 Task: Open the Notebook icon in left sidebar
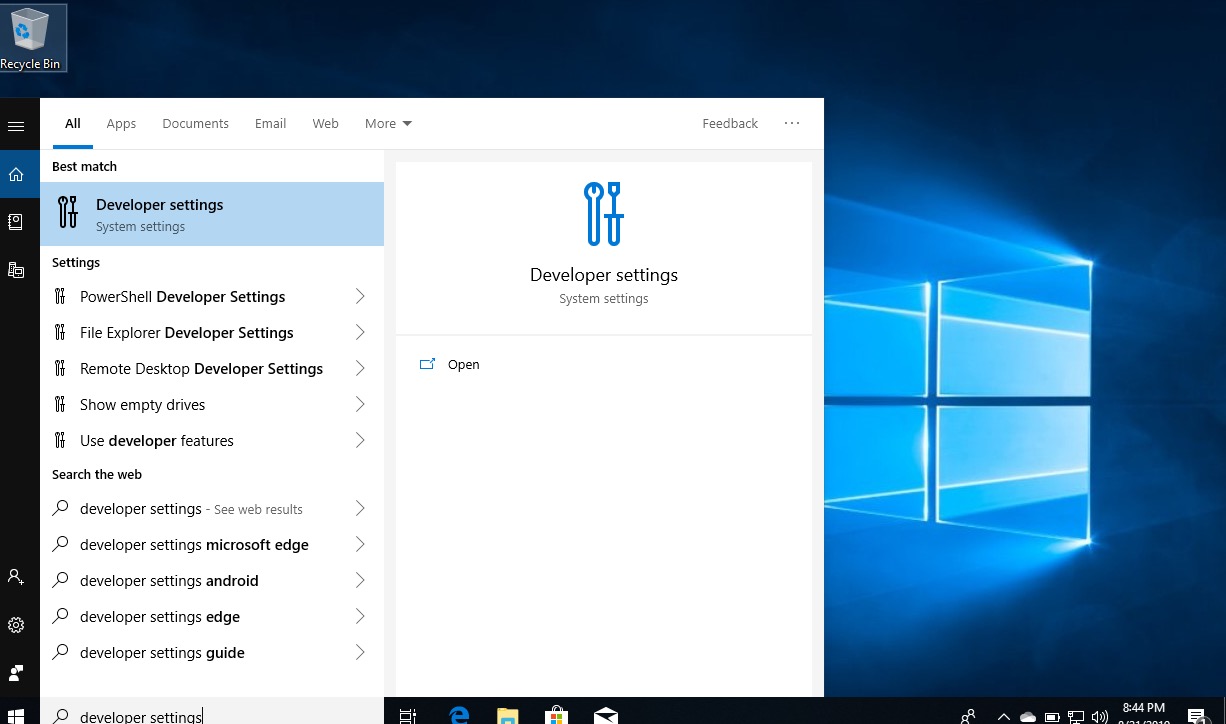coord(16,222)
